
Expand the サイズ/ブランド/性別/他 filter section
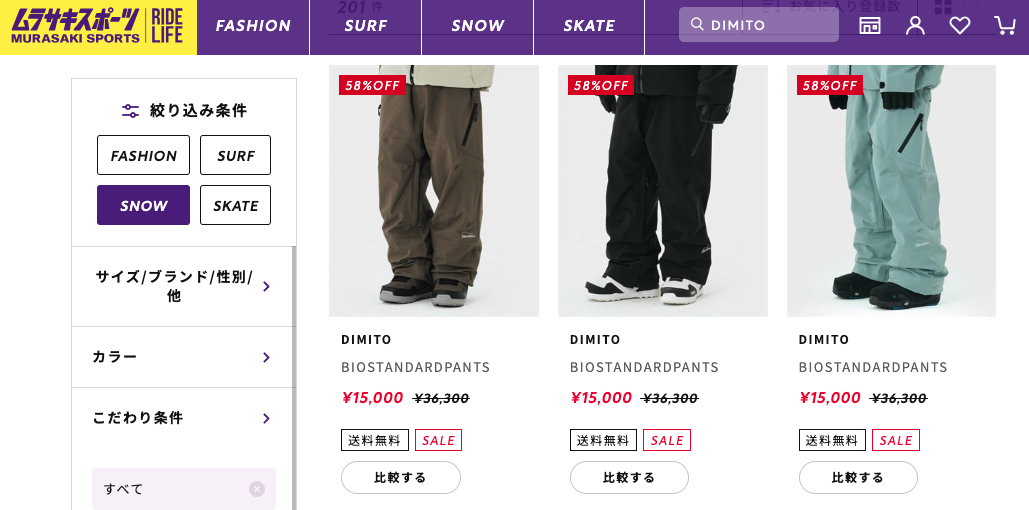[x=184, y=286]
